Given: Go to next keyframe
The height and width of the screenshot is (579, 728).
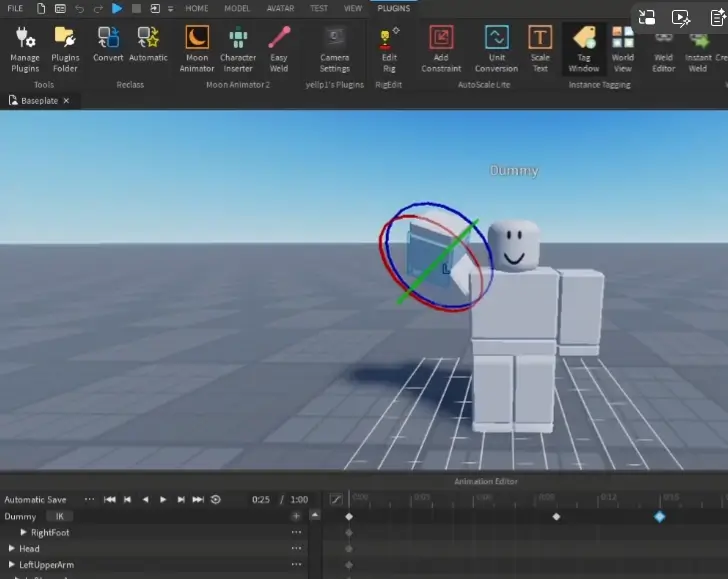Looking at the screenshot, I should coord(181,500).
